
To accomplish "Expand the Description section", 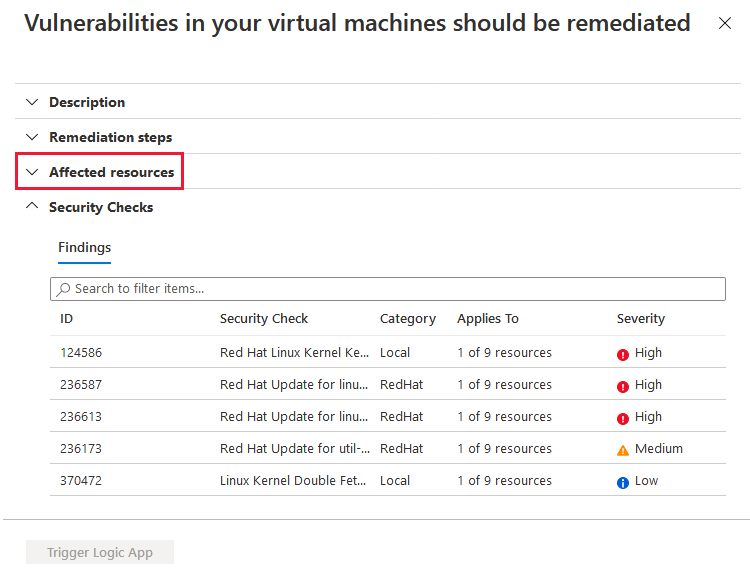I will [87, 102].
